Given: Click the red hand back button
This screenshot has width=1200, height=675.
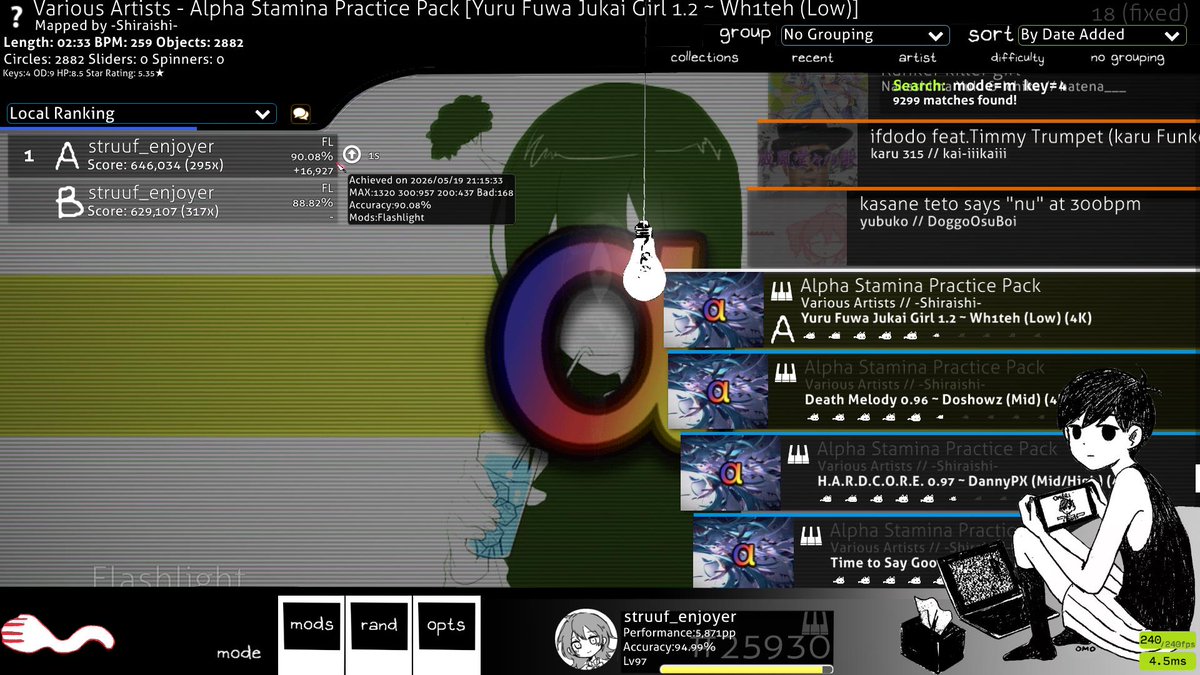Looking at the screenshot, I should (x=58, y=636).
